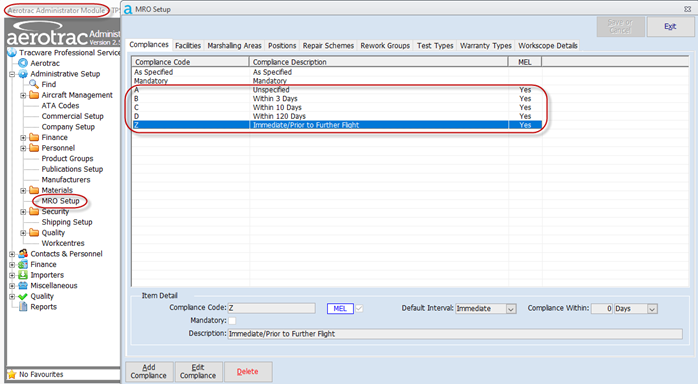The height and width of the screenshot is (384, 698).
Task: Open the Compliance Within Days unit dropdown
Action: point(652,309)
